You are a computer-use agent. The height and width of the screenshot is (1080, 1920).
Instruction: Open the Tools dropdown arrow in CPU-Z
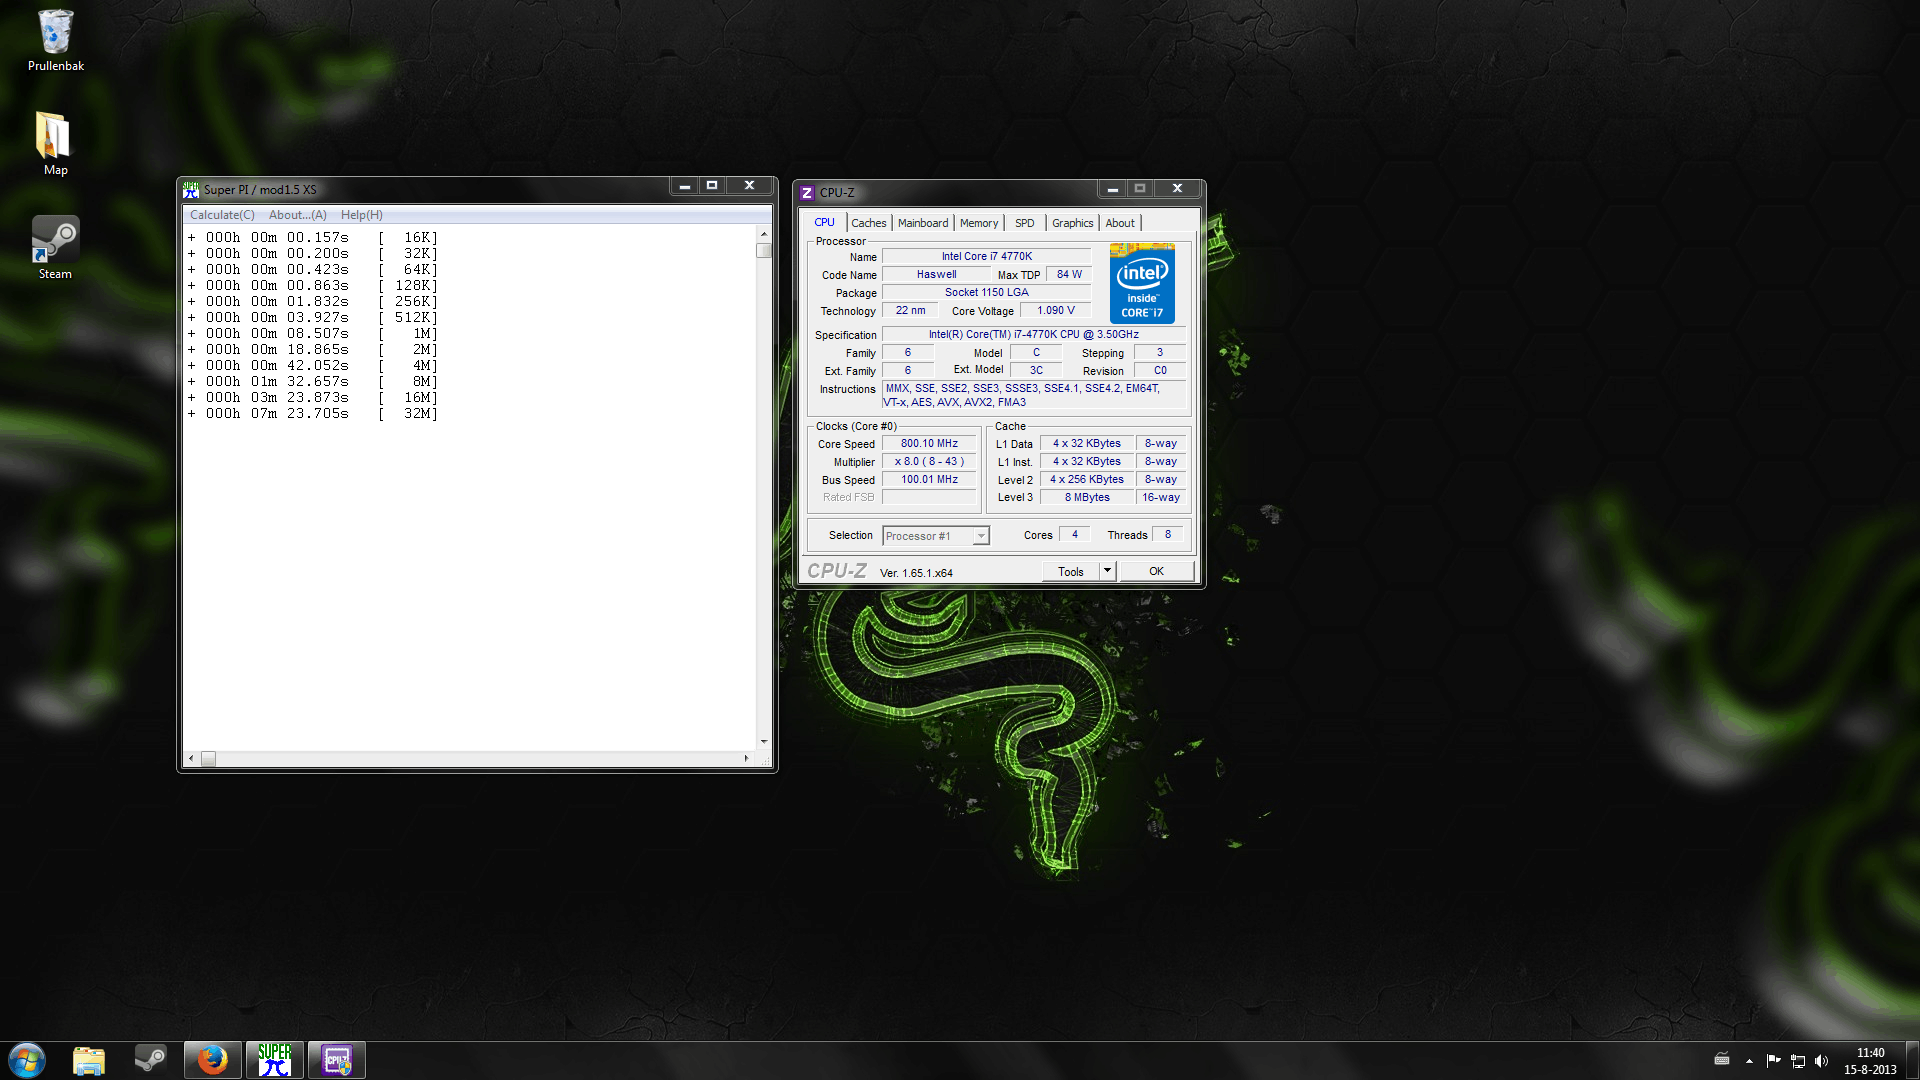click(x=1107, y=571)
